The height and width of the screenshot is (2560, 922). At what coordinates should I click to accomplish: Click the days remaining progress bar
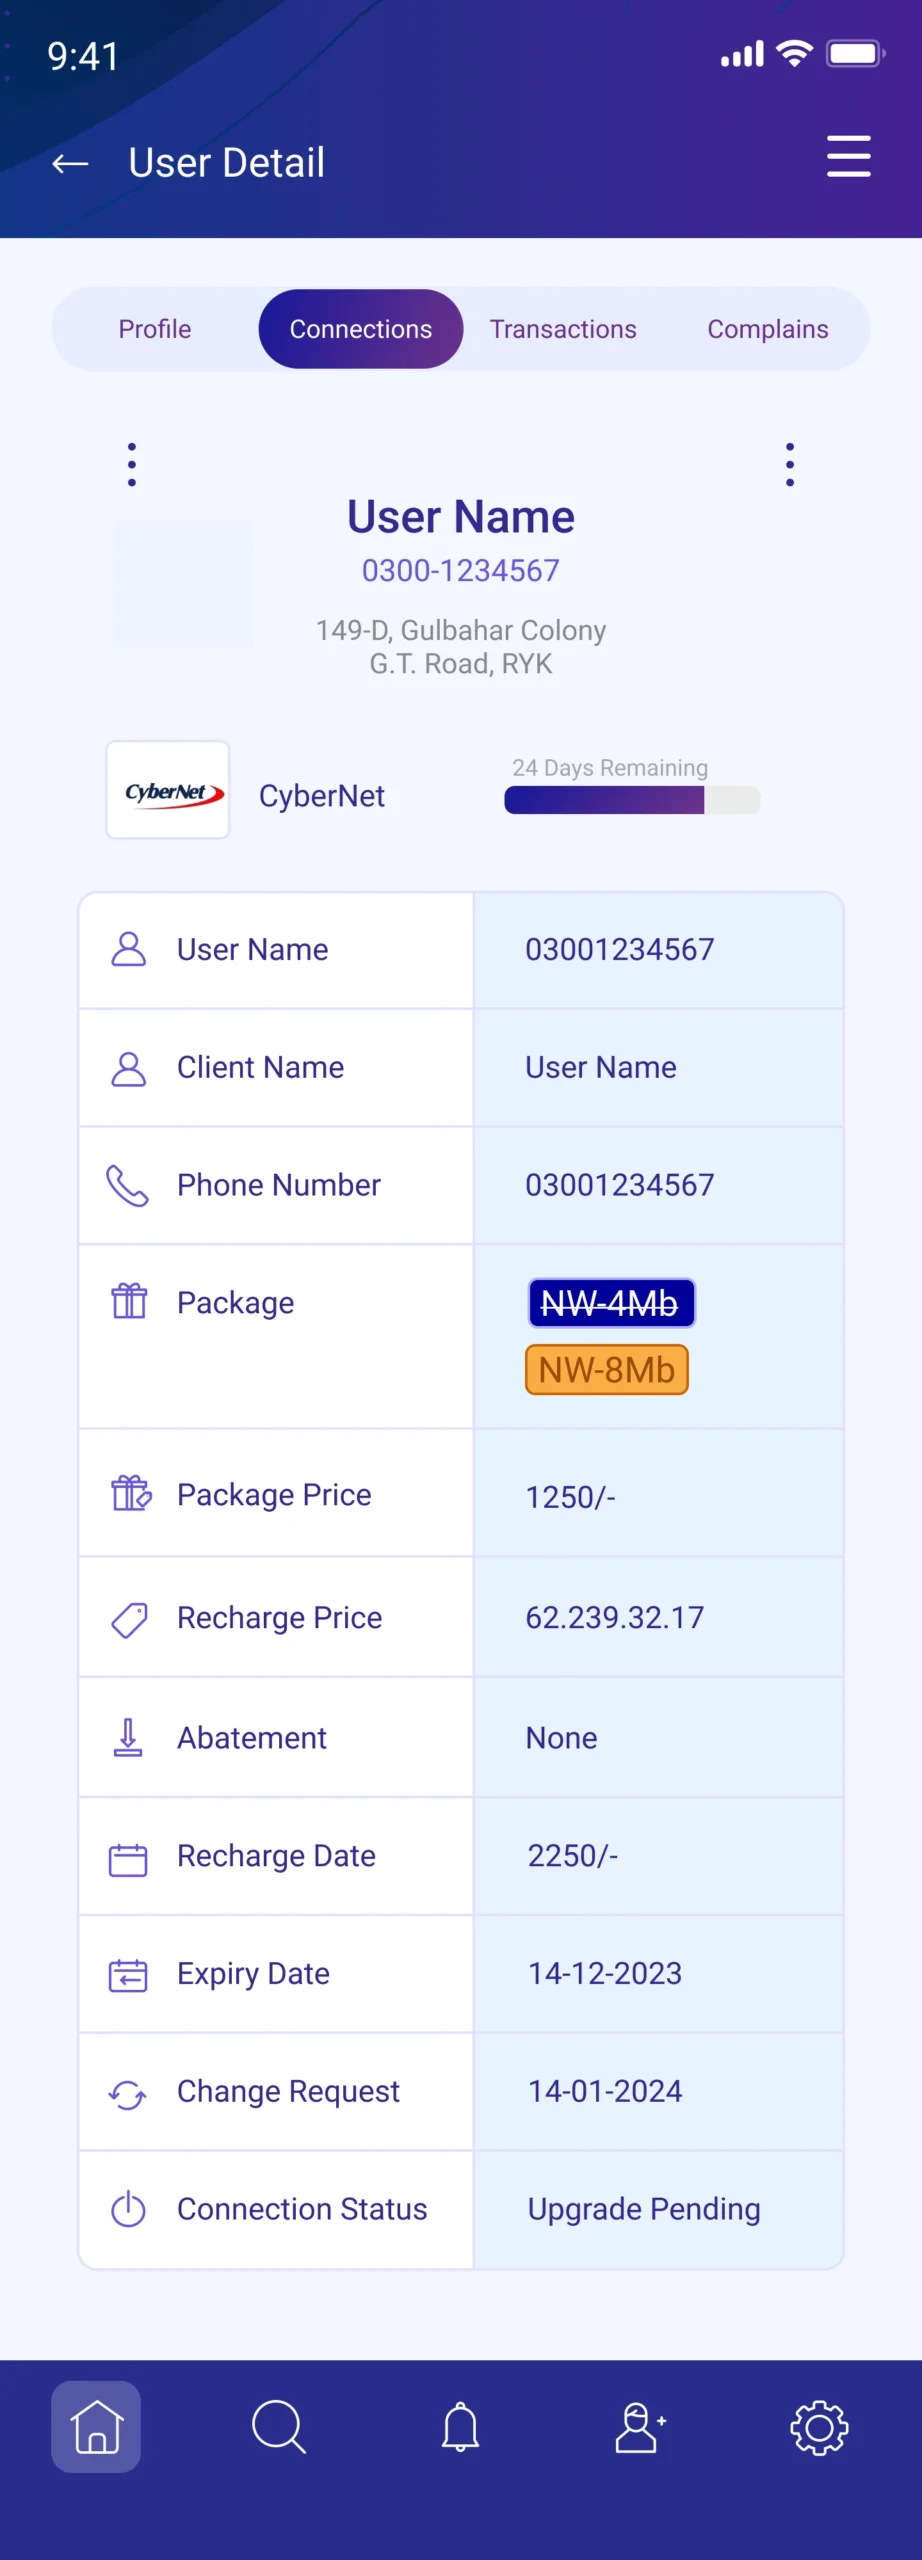(632, 800)
